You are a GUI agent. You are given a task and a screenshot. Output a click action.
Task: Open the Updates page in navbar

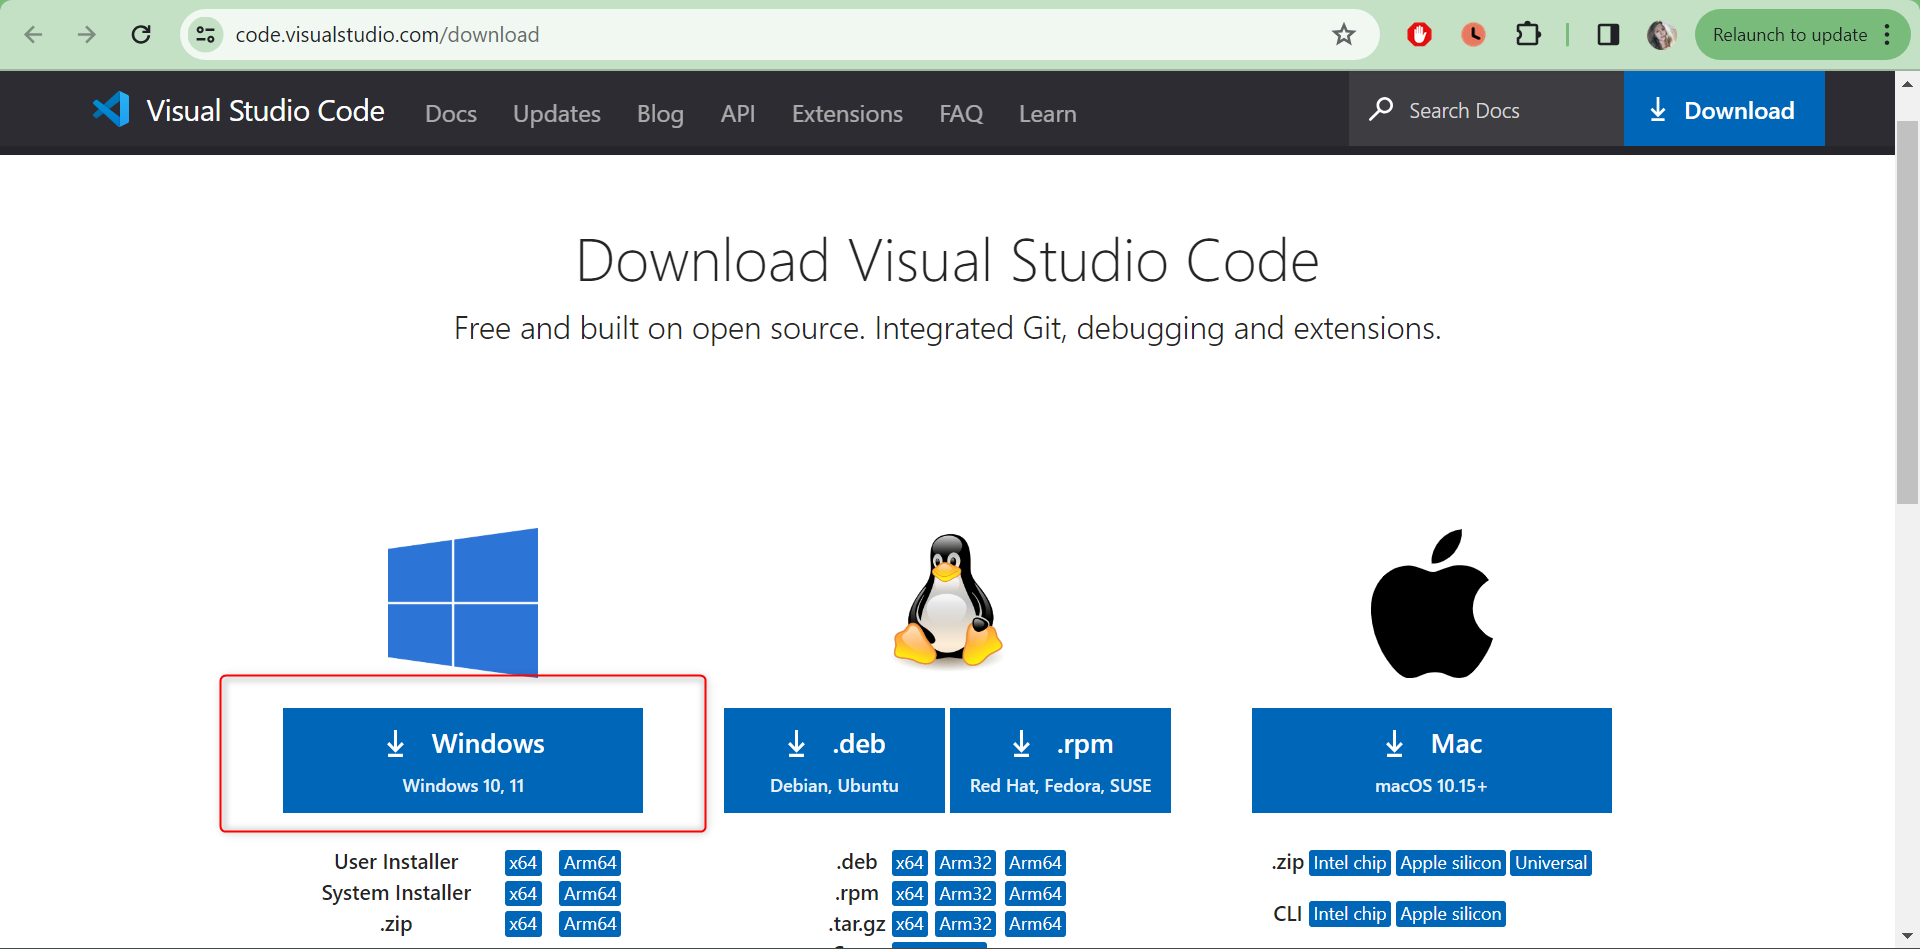point(556,114)
